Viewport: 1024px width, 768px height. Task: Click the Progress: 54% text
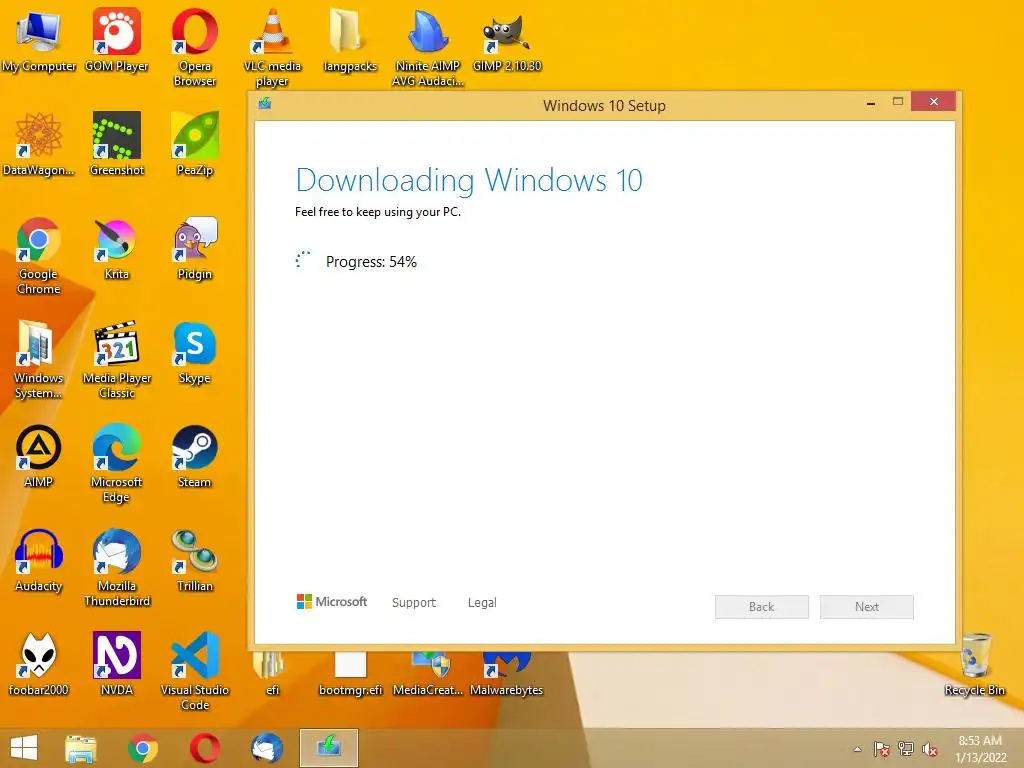371,262
